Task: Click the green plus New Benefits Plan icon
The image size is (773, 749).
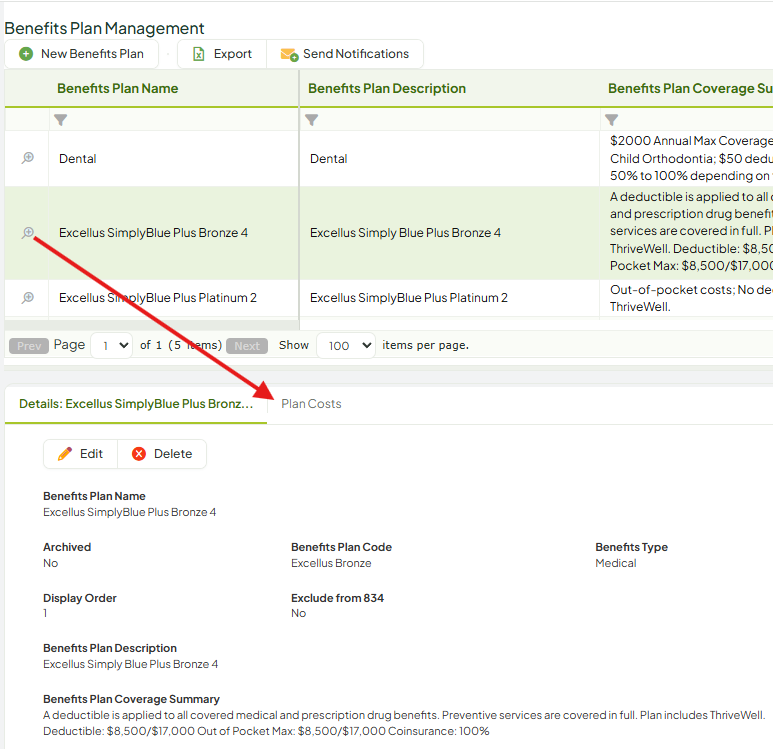Action: click(26, 54)
